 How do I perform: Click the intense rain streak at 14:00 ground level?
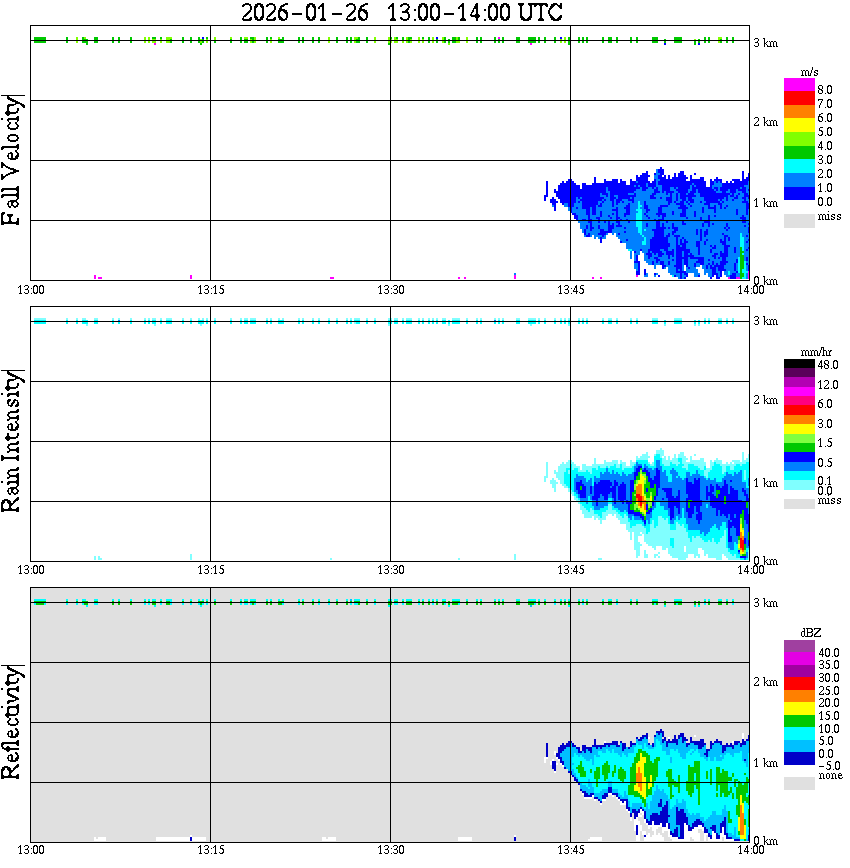(743, 536)
